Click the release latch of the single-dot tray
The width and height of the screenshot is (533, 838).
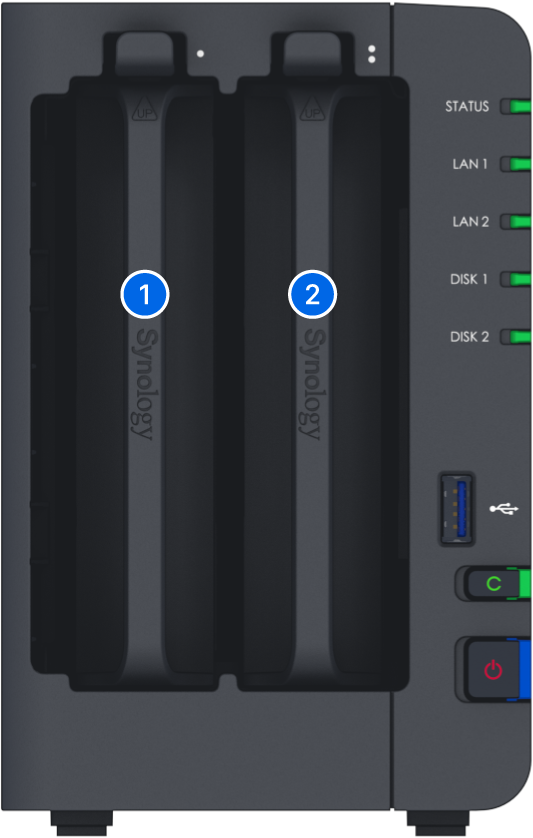[145, 54]
